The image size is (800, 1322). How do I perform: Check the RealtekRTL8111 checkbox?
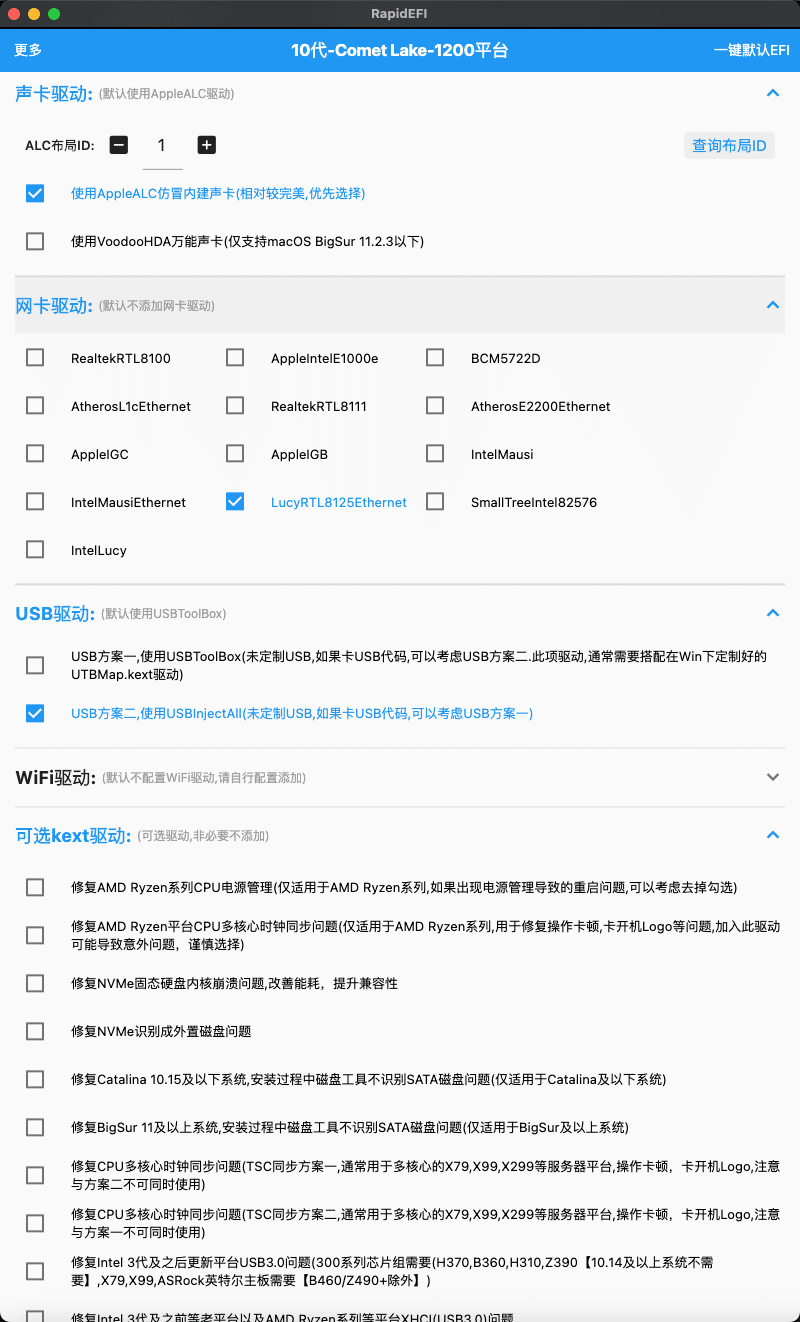(235, 406)
